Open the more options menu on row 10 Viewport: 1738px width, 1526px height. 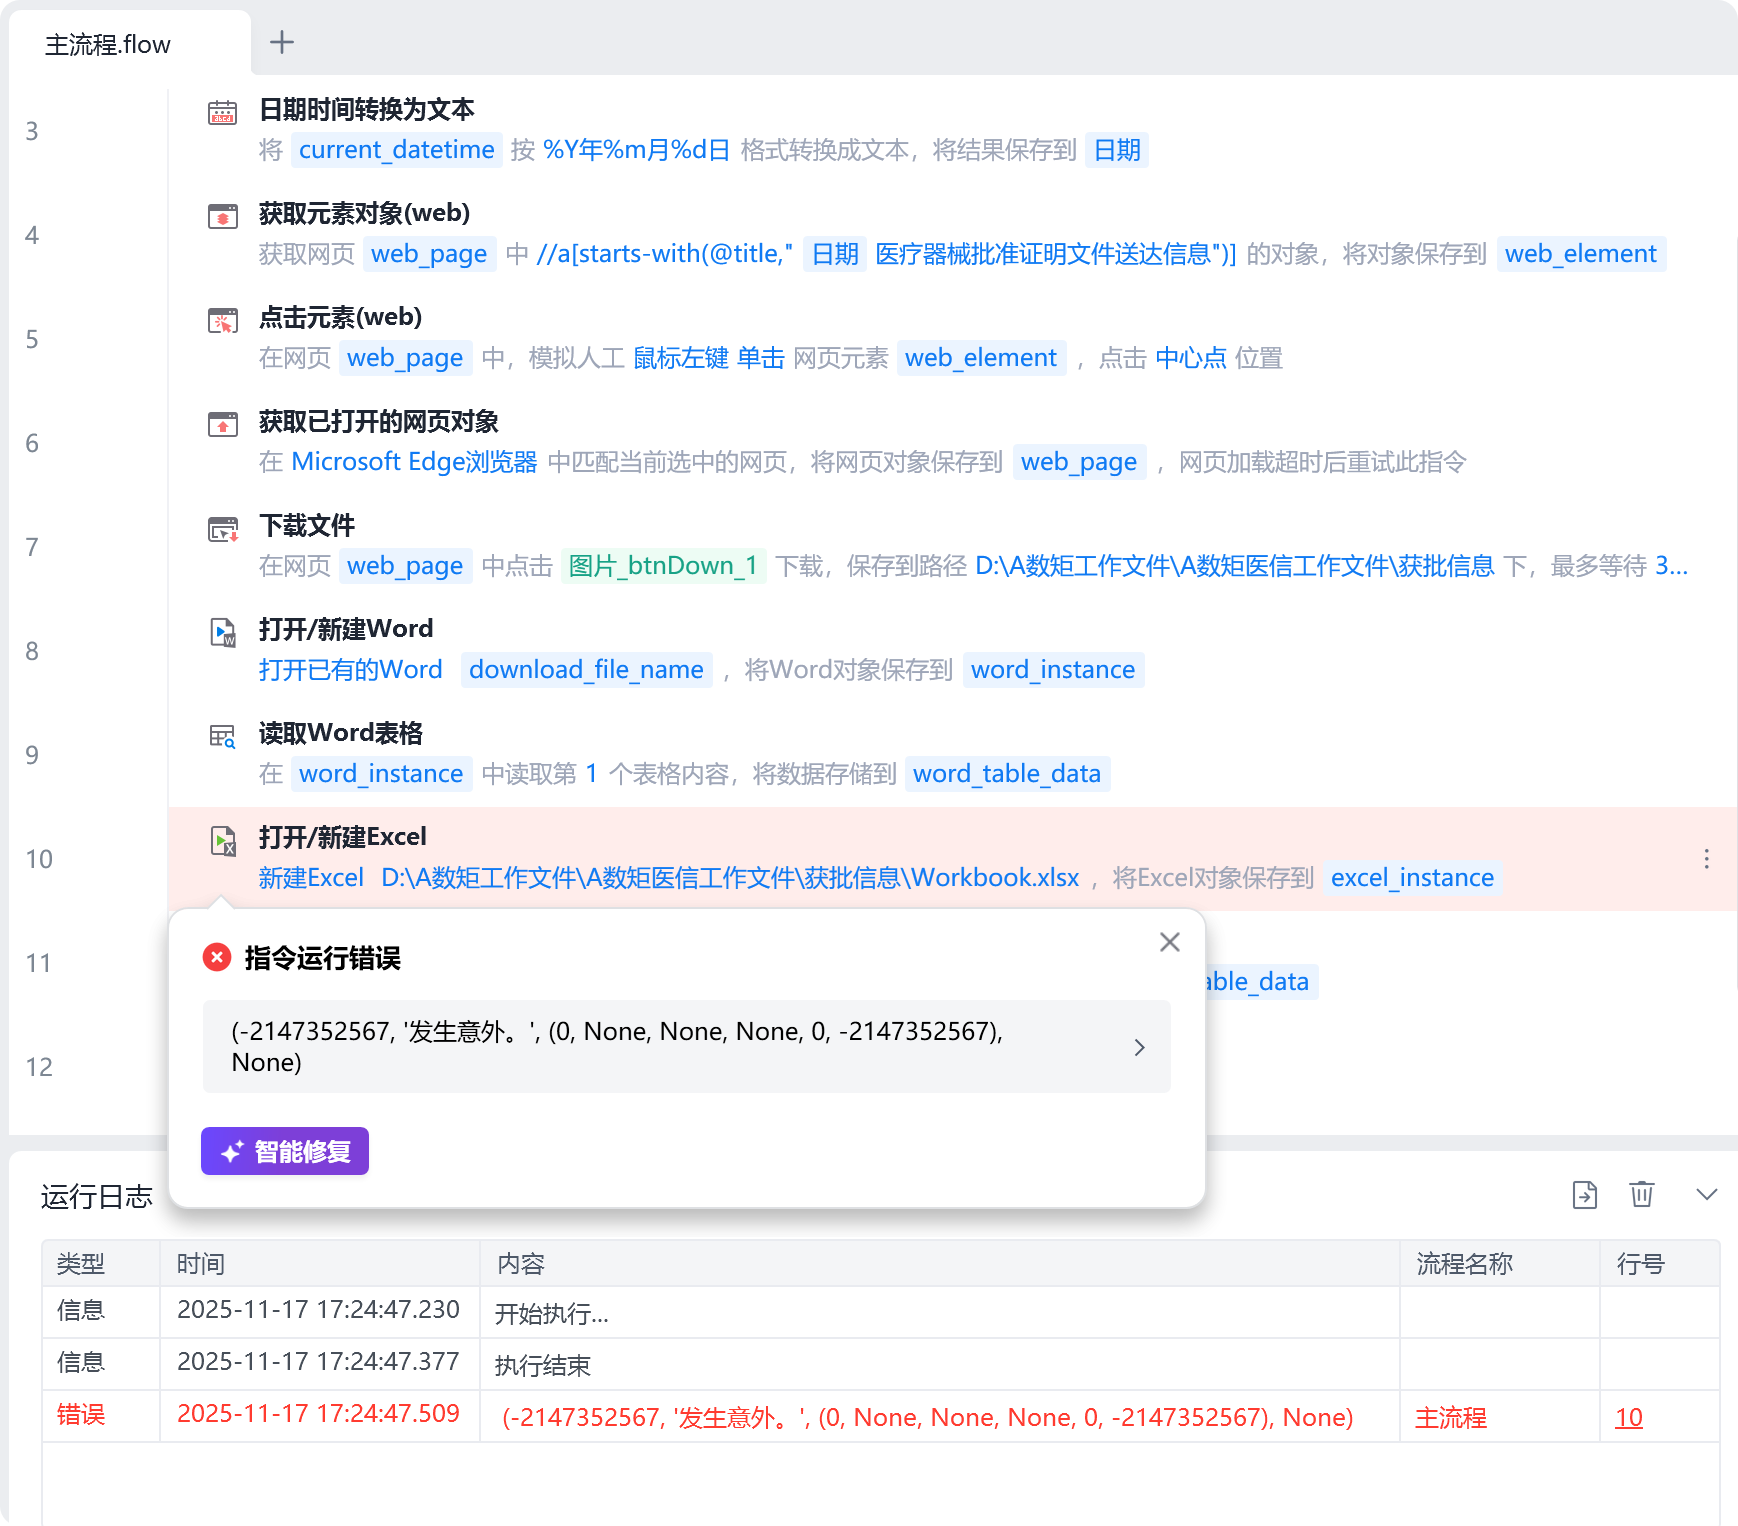point(1706,859)
